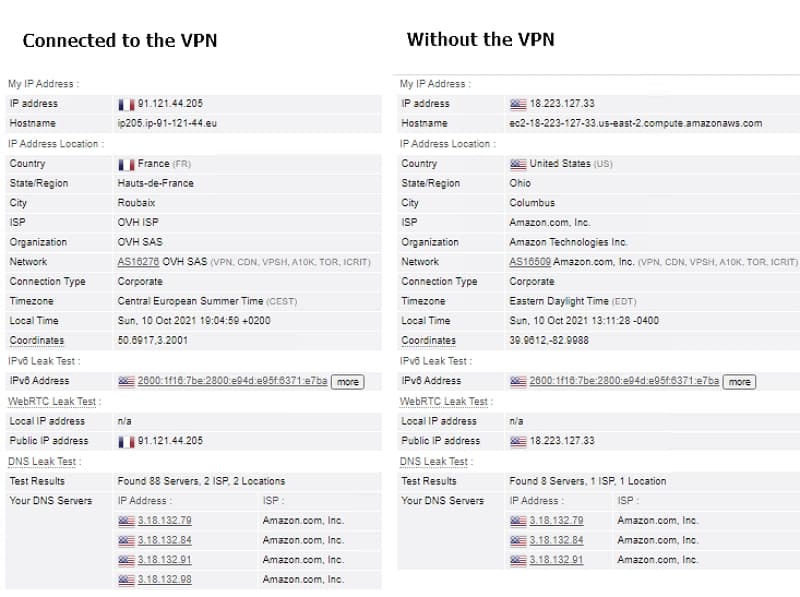Click the flag beside IPv6 address in VPN panel
The image size is (800, 597).
126,381
